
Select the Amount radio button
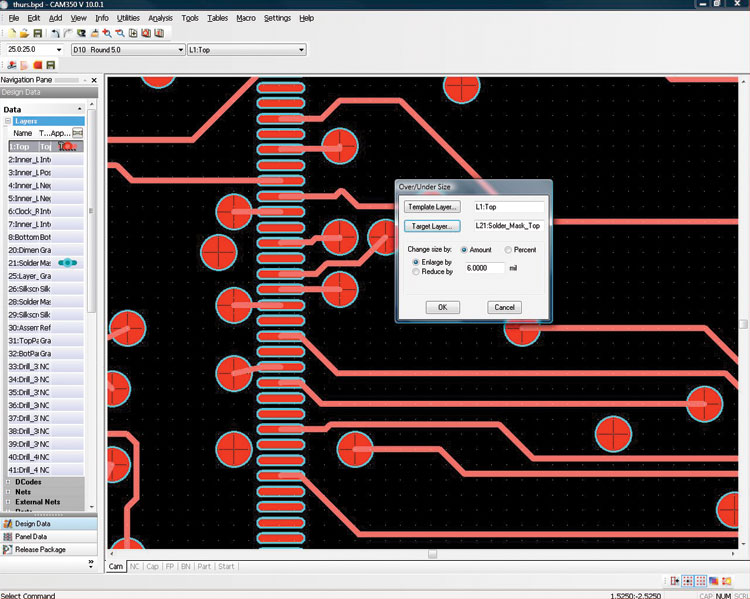[x=465, y=249]
